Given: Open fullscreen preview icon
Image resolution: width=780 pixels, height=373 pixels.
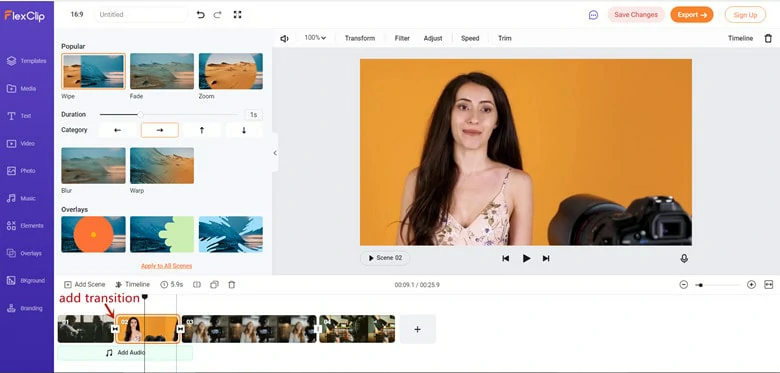Looking at the screenshot, I should (237, 15).
